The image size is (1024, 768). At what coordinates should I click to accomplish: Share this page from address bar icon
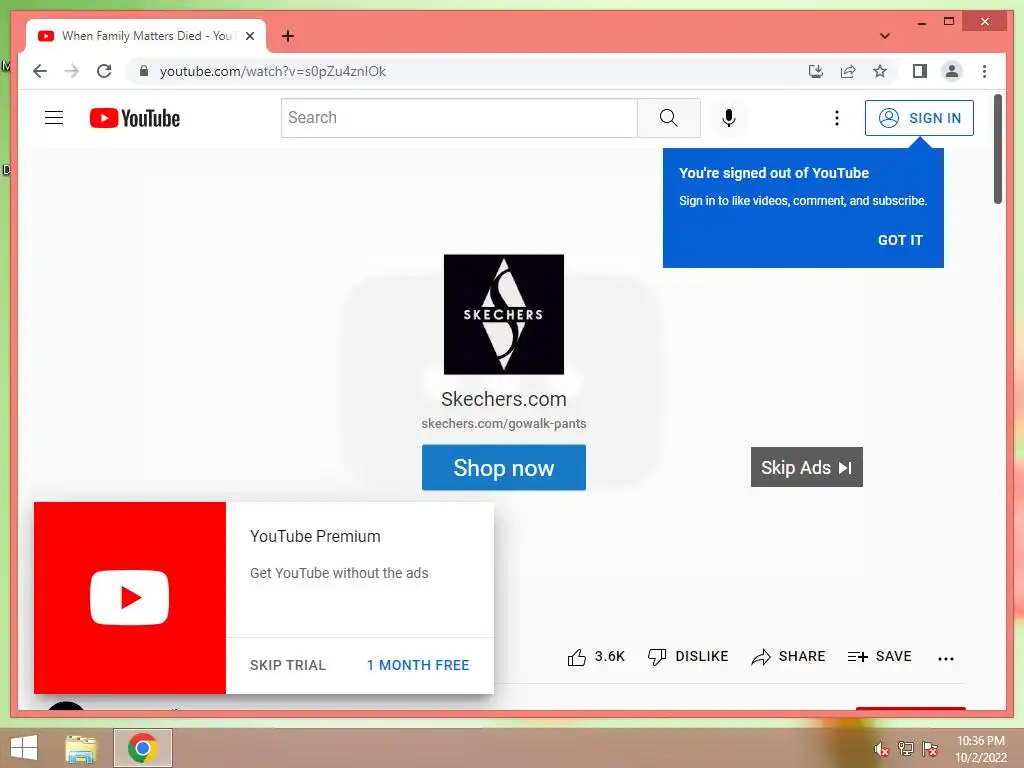(x=848, y=71)
